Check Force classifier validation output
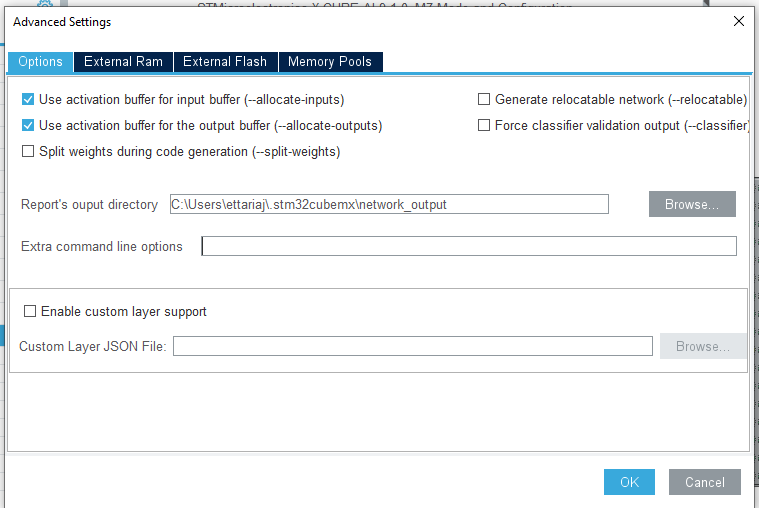The width and height of the screenshot is (759, 508). click(x=484, y=126)
